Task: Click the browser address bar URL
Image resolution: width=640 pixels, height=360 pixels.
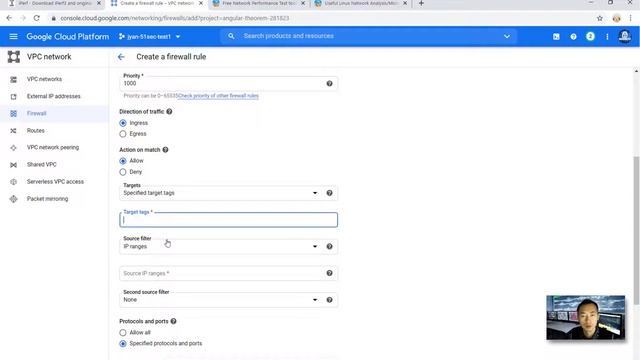Action: 175,18
